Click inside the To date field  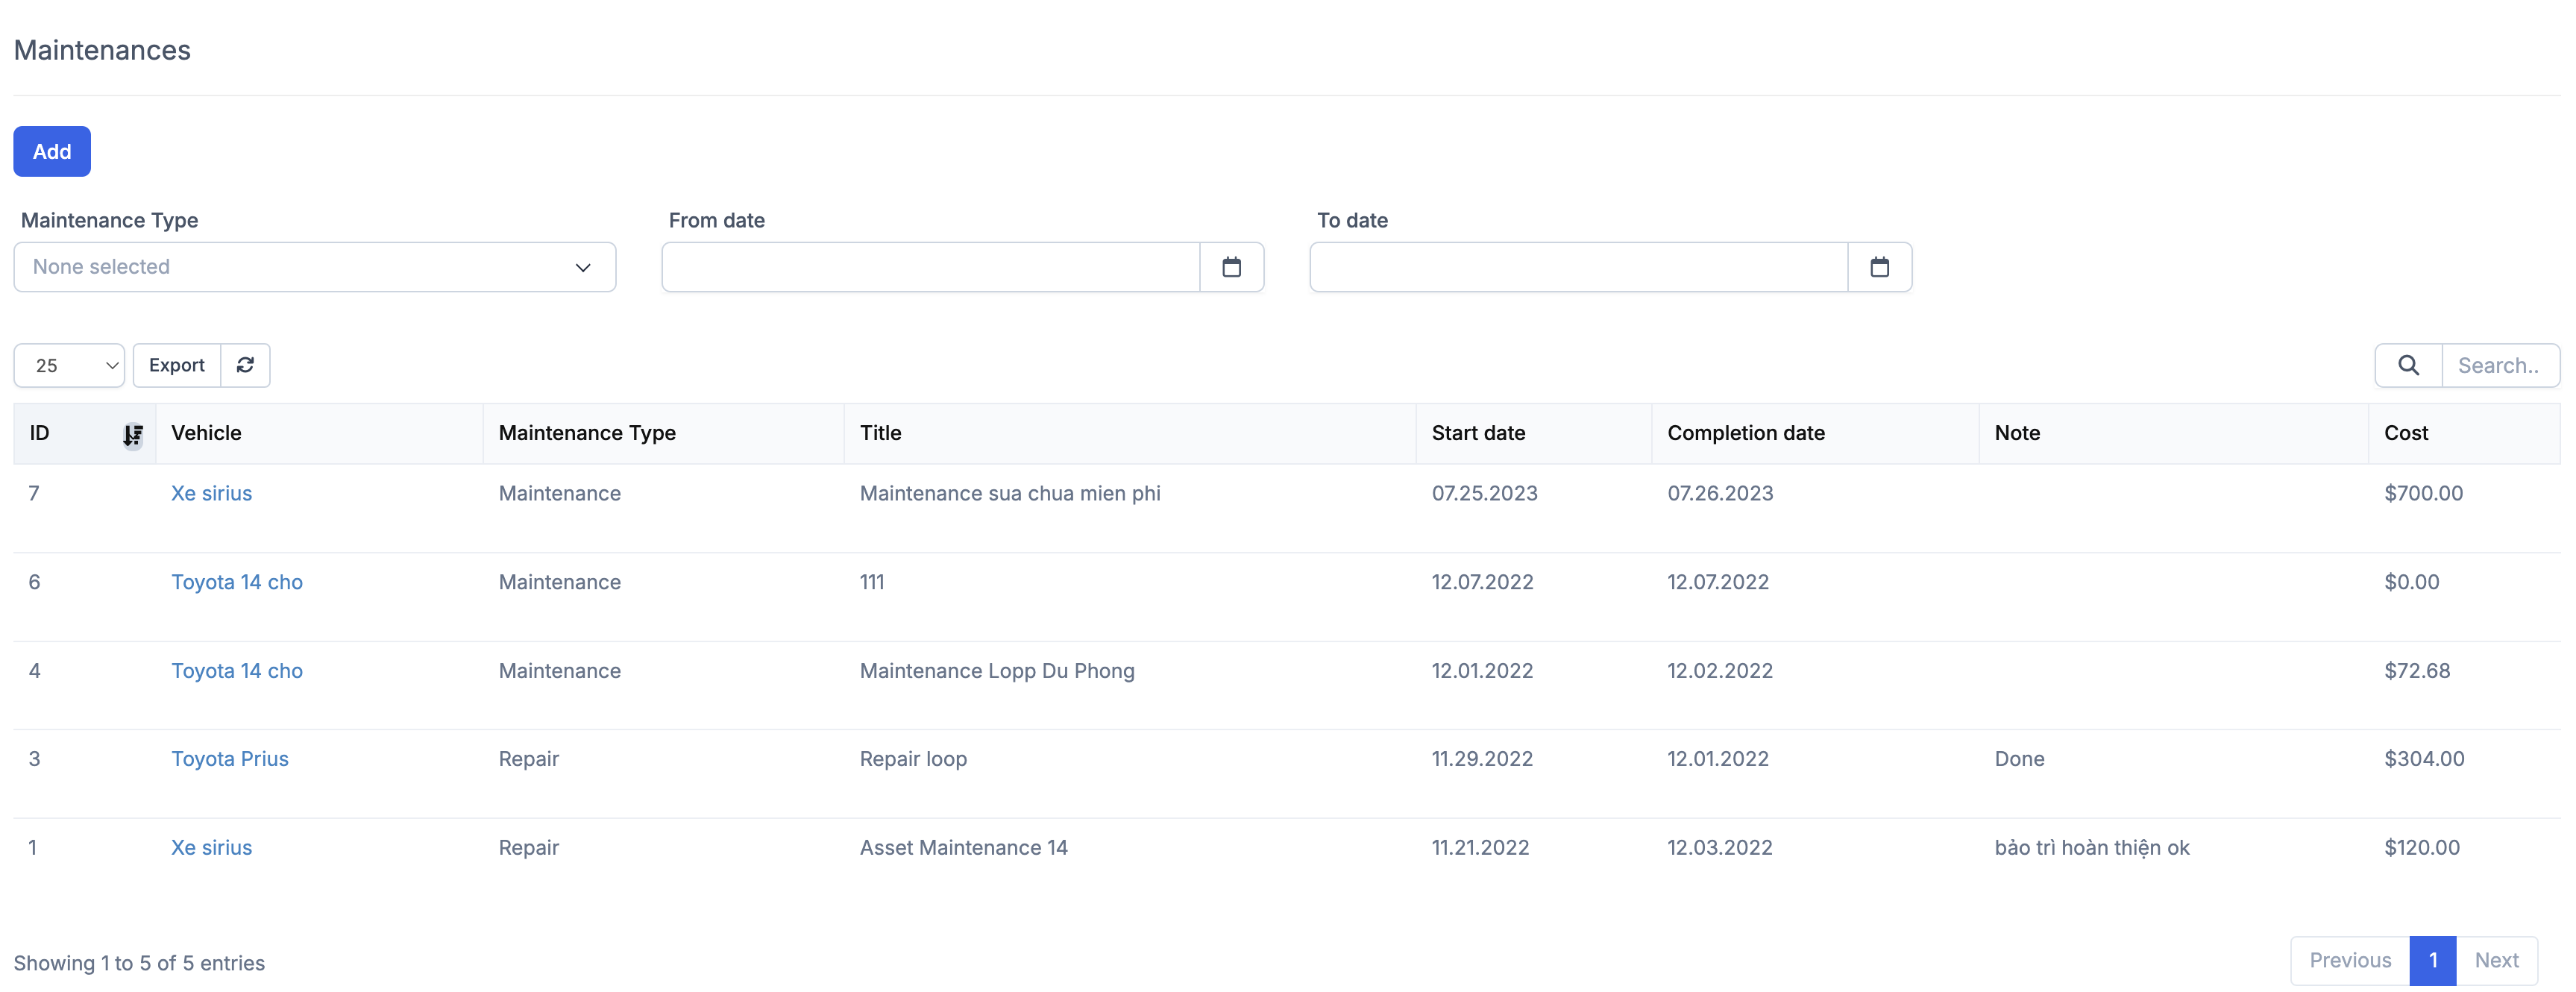pos(1578,267)
